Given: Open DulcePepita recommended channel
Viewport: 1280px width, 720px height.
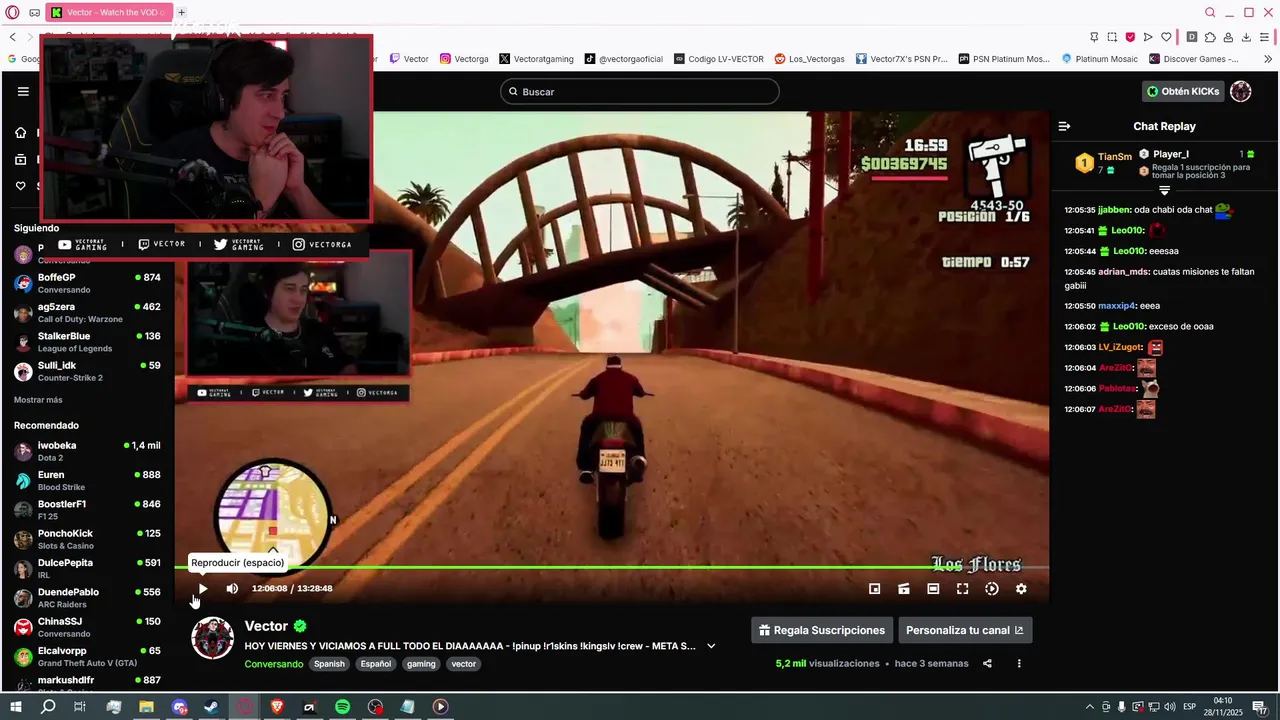Looking at the screenshot, I should point(87,568).
